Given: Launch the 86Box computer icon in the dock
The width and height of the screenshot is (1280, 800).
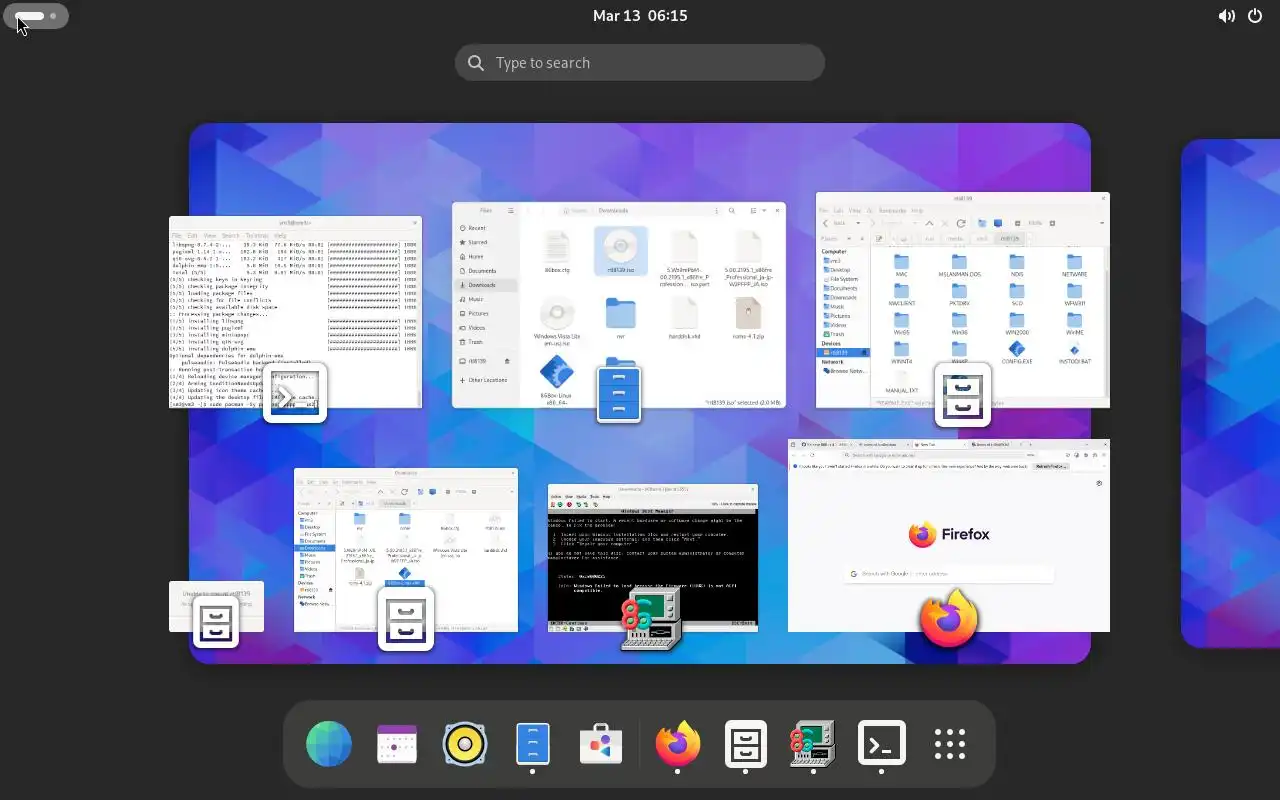Looking at the screenshot, I should 813,745.
